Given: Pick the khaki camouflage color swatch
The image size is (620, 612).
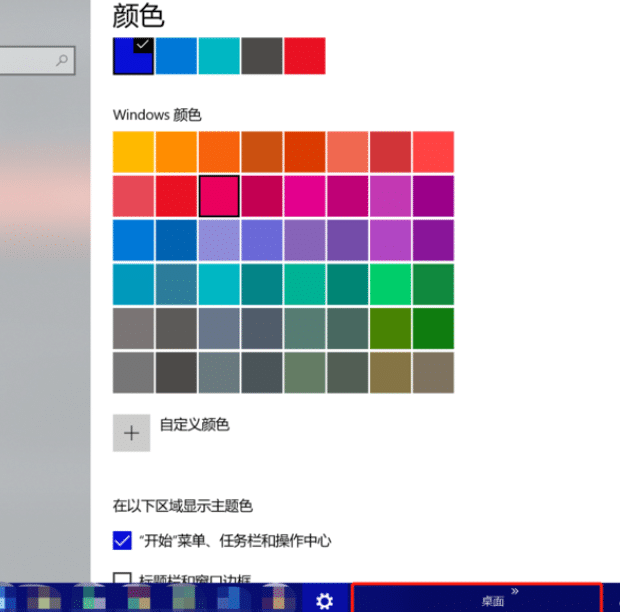Looking at the screenshot, I should pos(391,372).
